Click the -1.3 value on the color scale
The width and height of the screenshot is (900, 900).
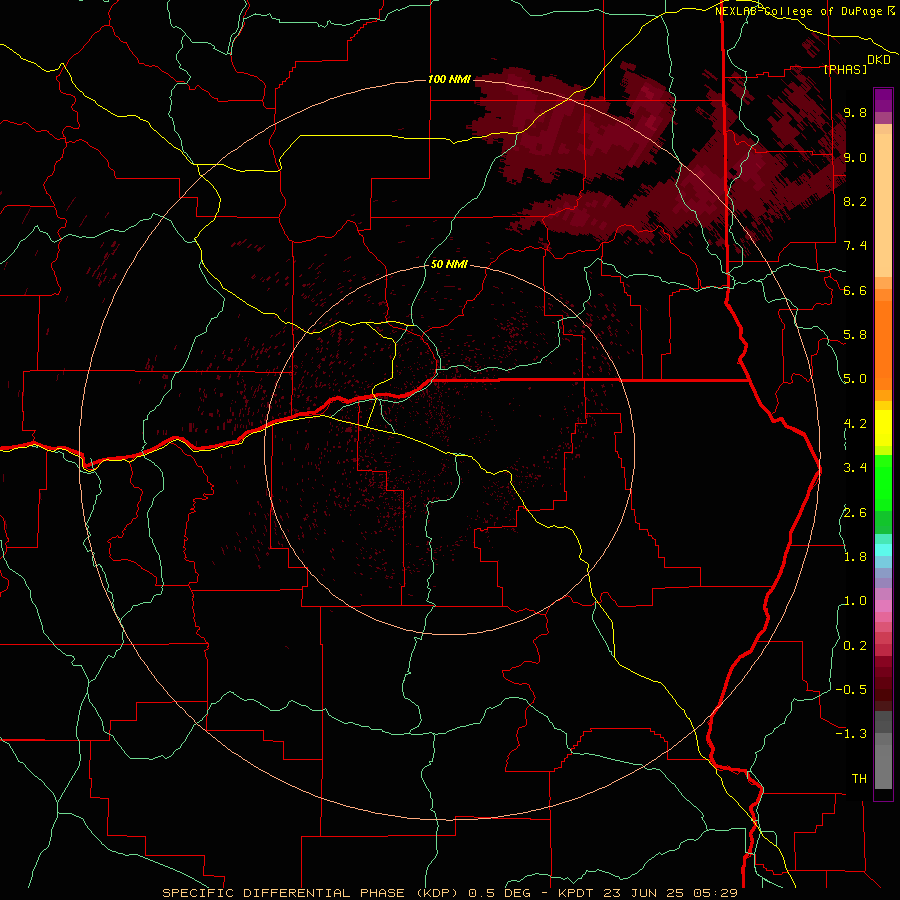pyautogui.click(x=851, y=734)
